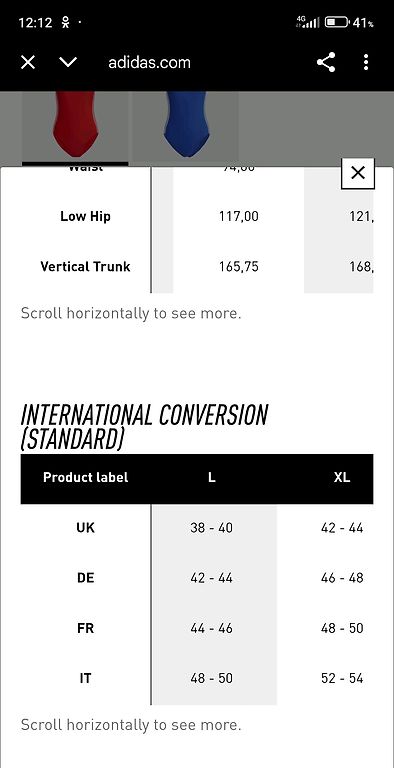Viewport: 394px width, 768px height.
Task: Tap the L column header
Action: click(x=212, y=478)
